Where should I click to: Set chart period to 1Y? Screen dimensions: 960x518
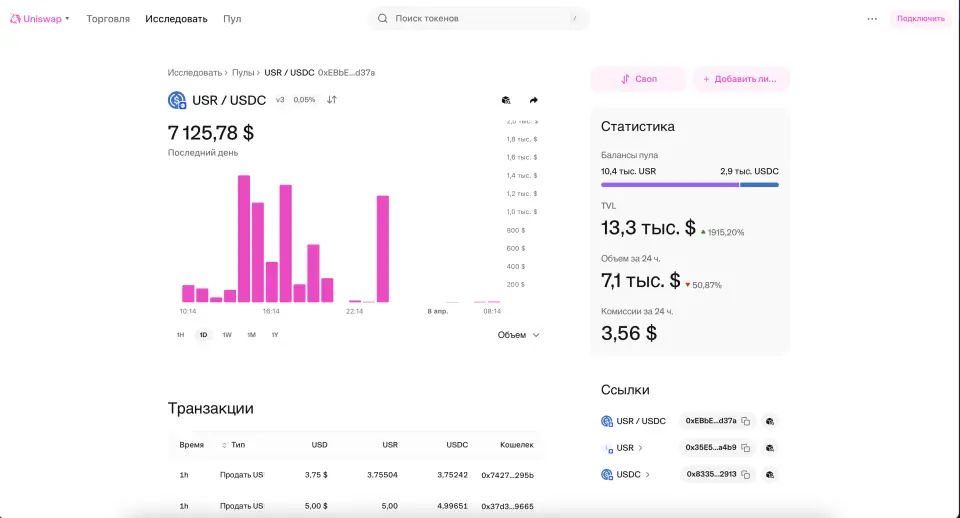(275, 335)
